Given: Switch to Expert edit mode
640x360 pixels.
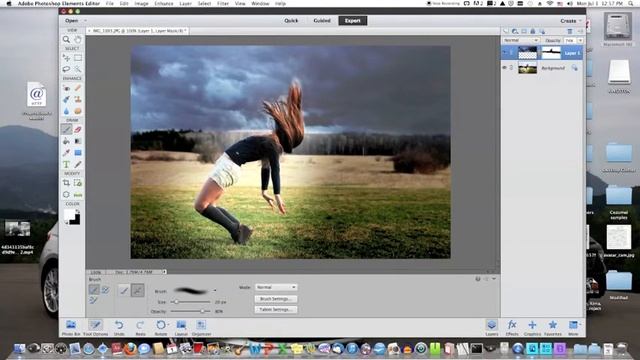Looking at the screenshot, I should tap(353, 20).
